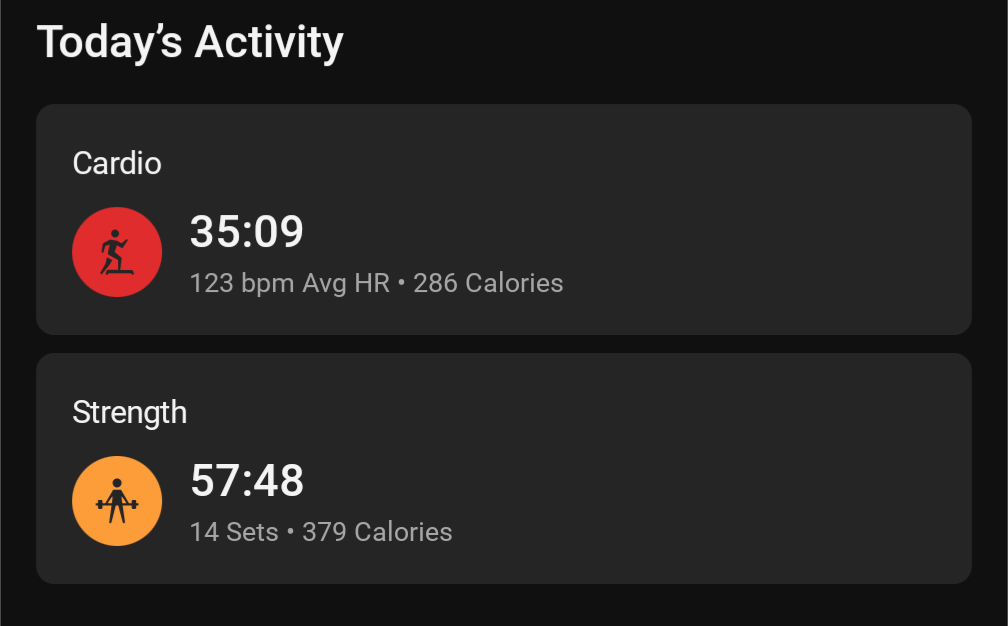
Task: Click the bullet separator in Cardio details
Action: (402, 282)
